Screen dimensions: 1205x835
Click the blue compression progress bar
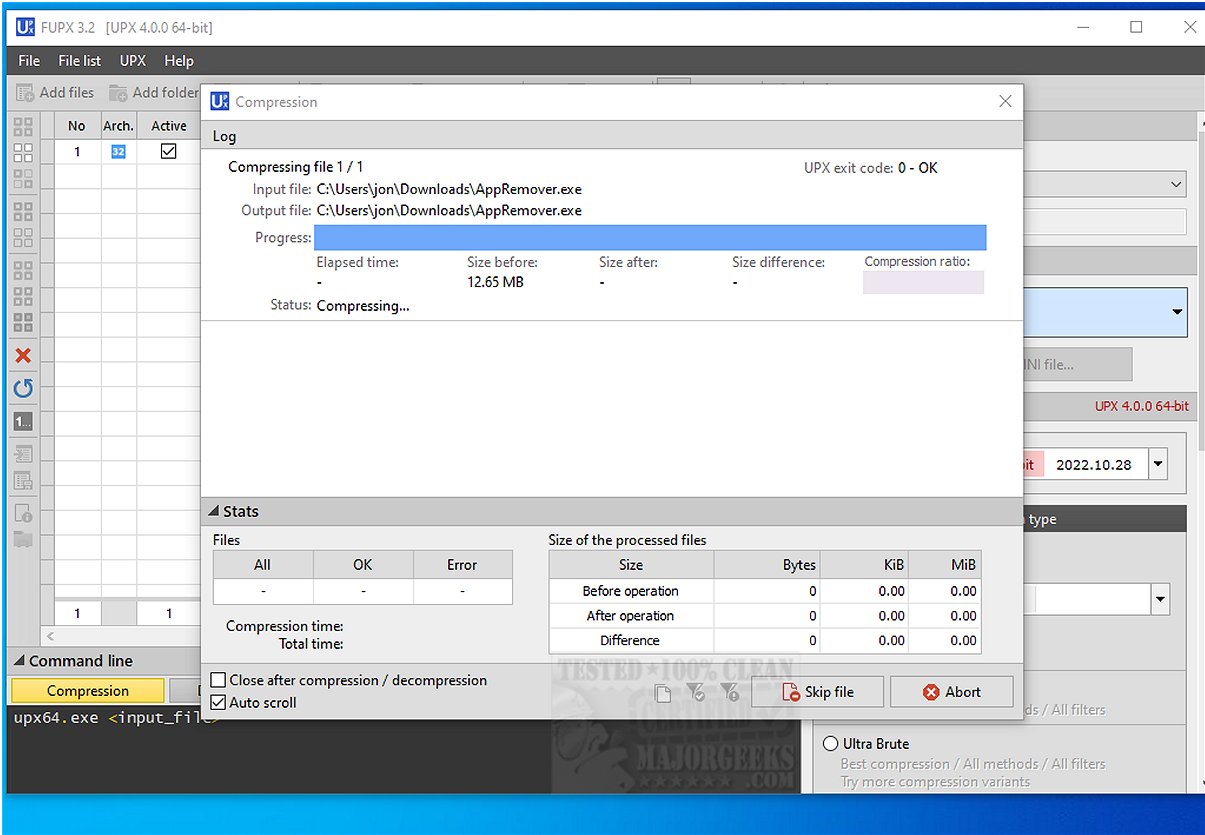pos(650,237)
